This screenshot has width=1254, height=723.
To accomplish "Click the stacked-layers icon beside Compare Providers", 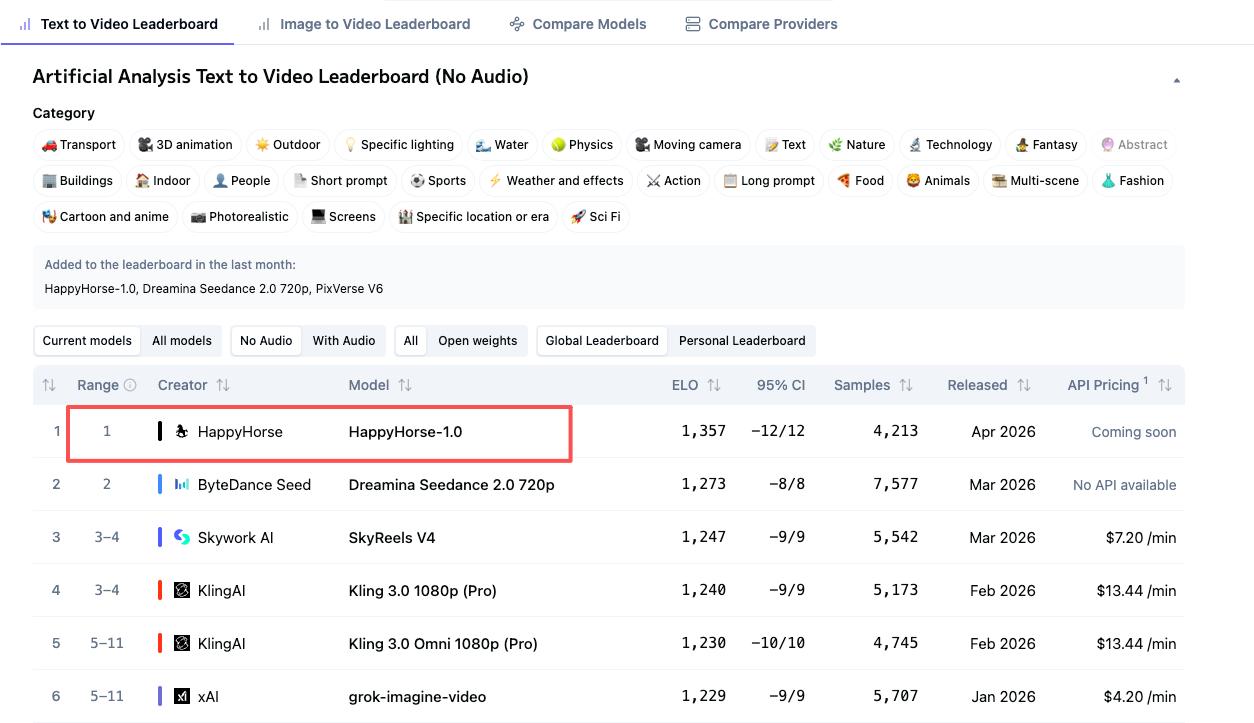I will click(693, 23).
